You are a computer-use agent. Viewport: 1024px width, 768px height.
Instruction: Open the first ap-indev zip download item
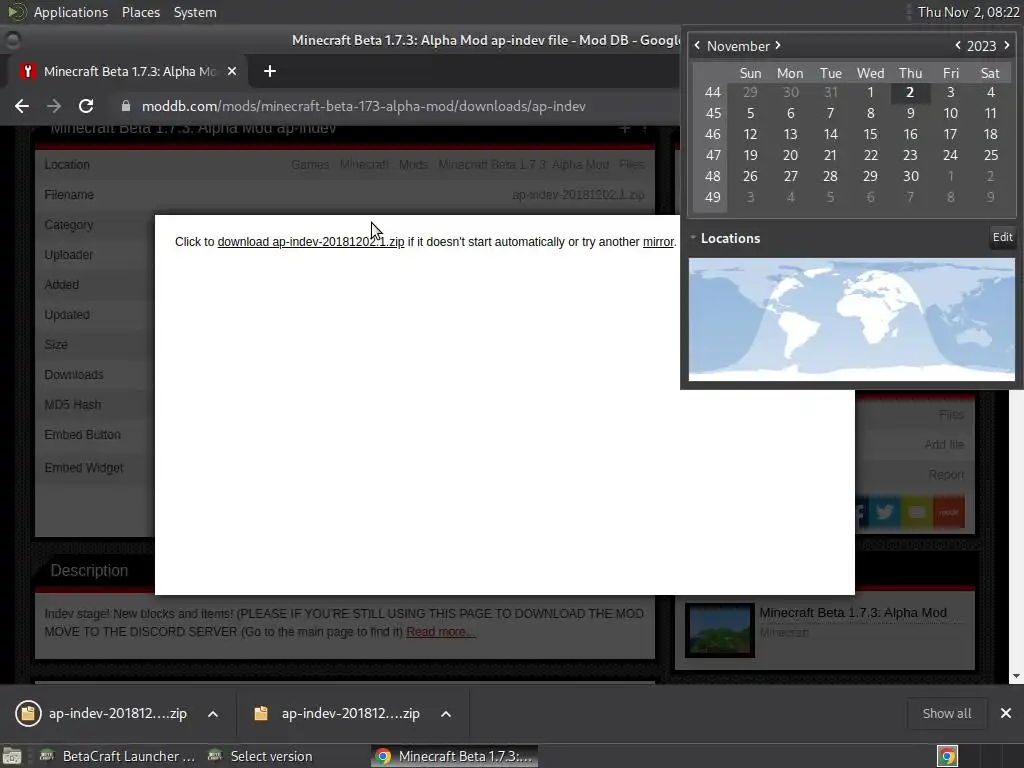(x=102, y=713)
